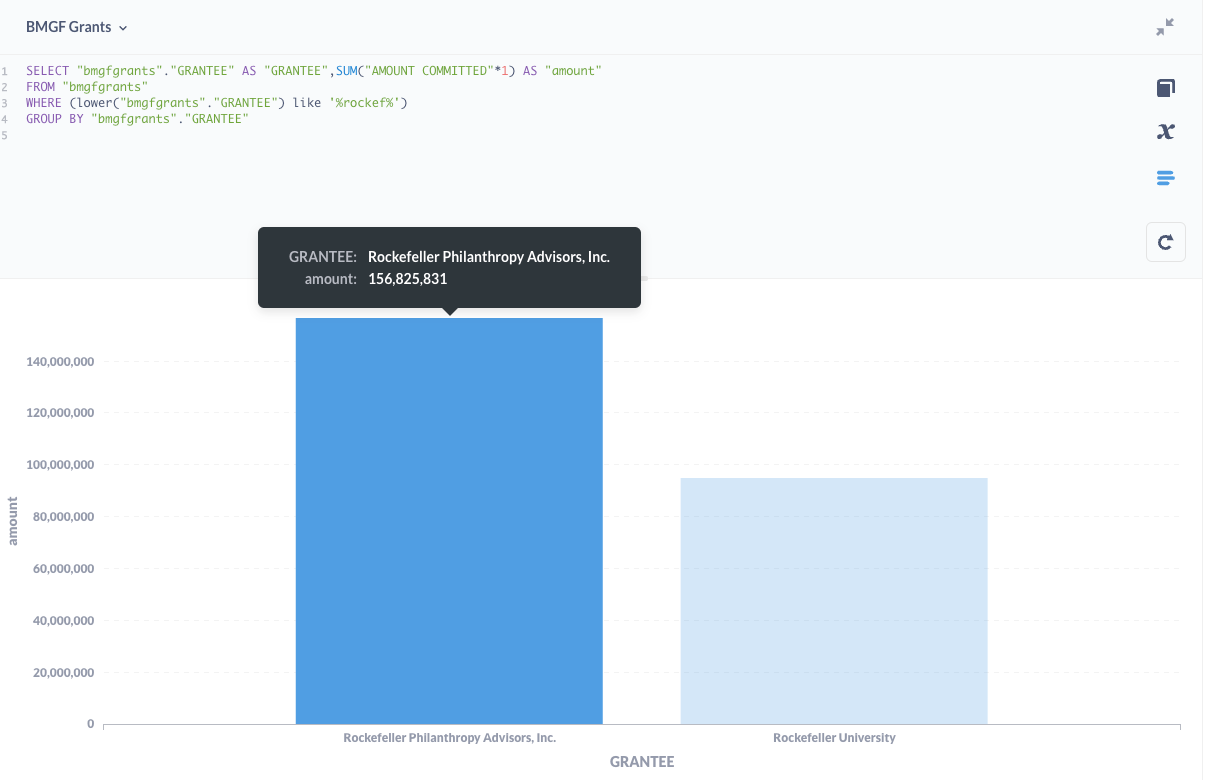Screen dimensions: 1206x780
Task: Click the Rockefeller Philanthropy Advisors x-axis label
Action: coord(449,738)
